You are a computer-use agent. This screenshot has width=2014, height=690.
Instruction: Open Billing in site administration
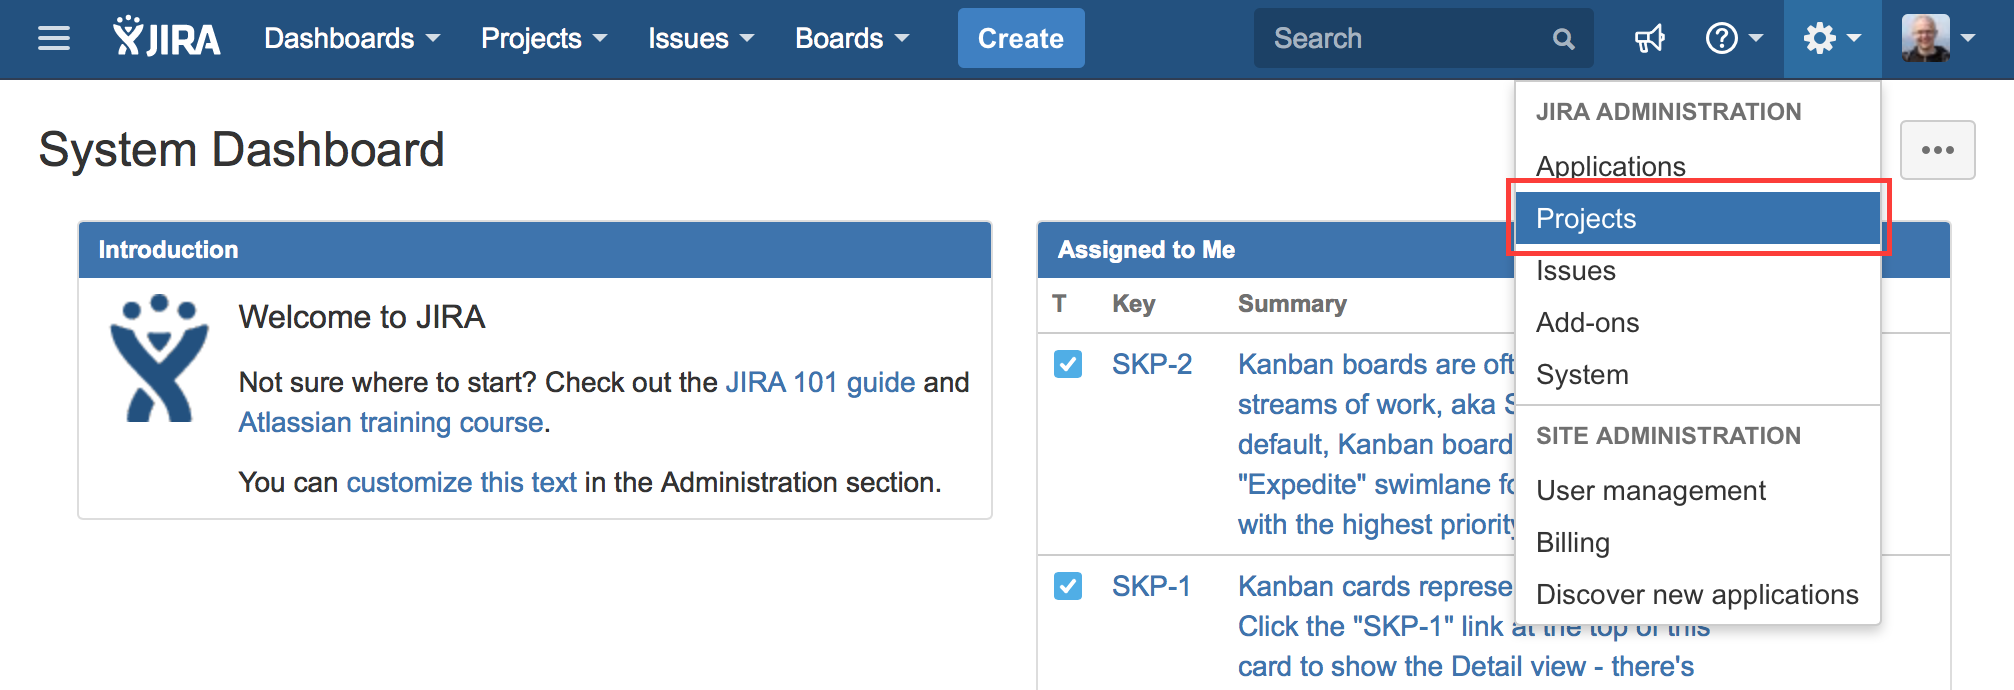[x=1698, y=542]
